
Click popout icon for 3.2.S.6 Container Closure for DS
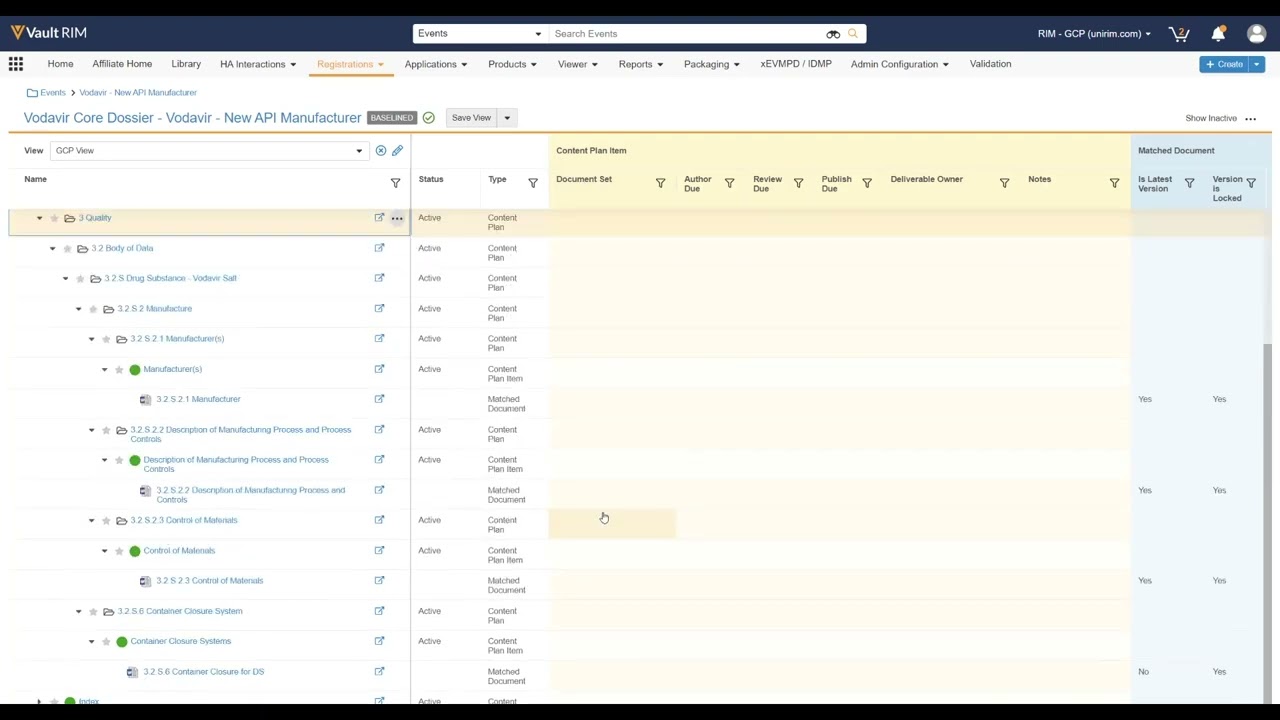tap(379, 672)
